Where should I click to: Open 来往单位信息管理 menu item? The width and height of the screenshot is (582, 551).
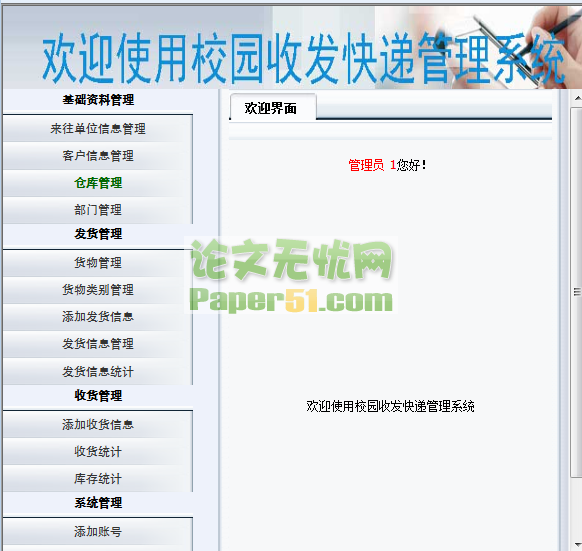[x=98, y=129]
